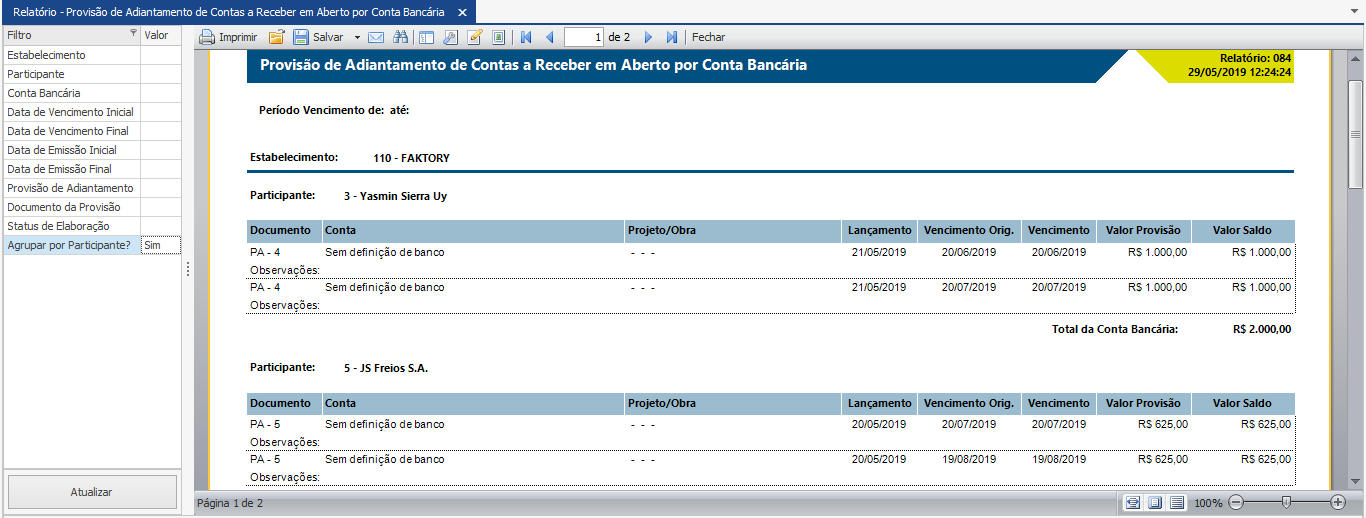
Task: Open a report file via folder icon
Action: 277,37
